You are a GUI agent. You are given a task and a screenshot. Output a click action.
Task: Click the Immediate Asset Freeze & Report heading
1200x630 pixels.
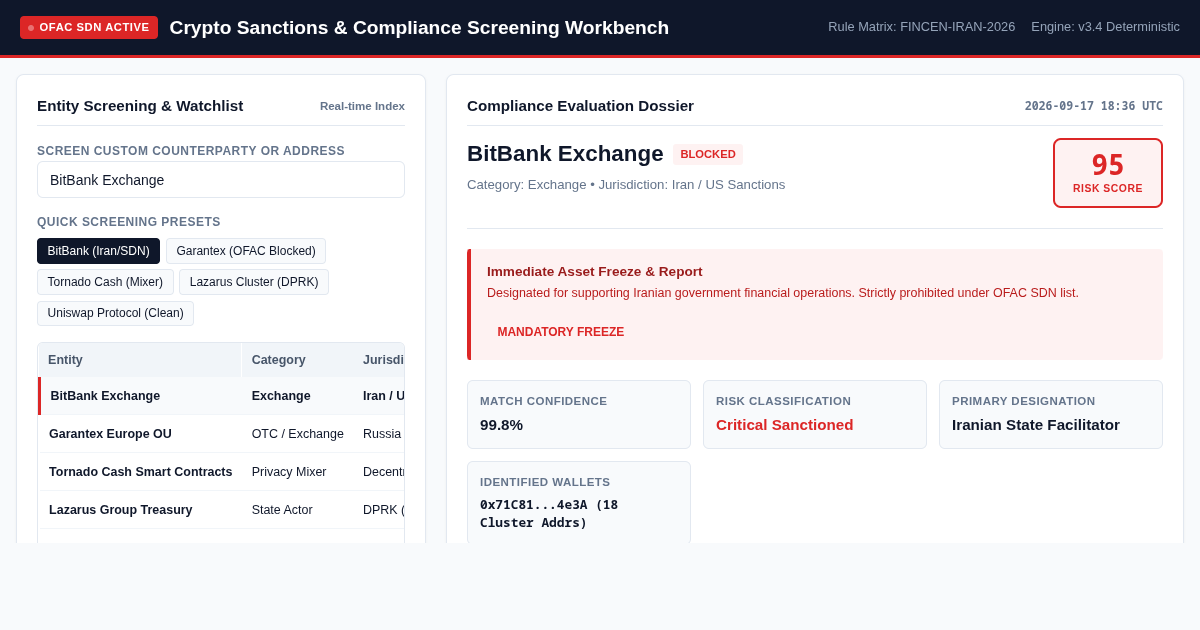(x=595, y=272)
